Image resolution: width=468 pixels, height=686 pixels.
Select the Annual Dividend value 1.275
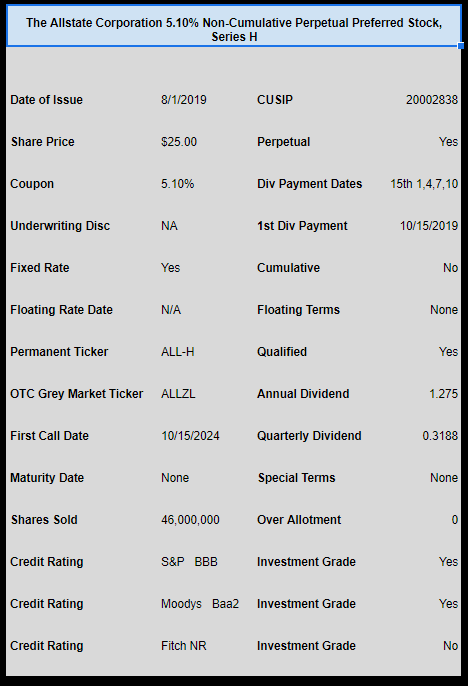click(444, 394)
